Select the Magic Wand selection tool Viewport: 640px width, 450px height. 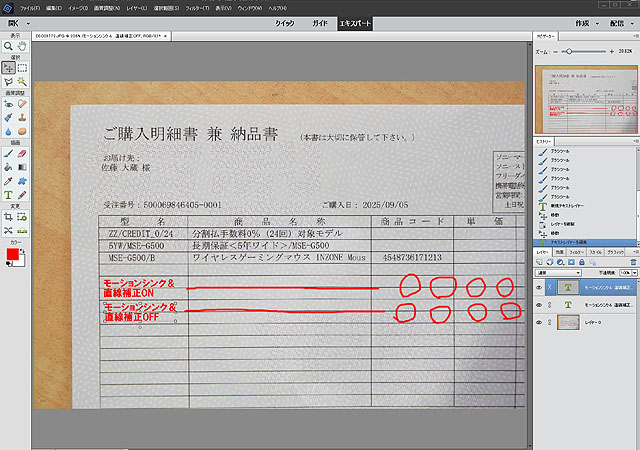click(x=22, y=82)
